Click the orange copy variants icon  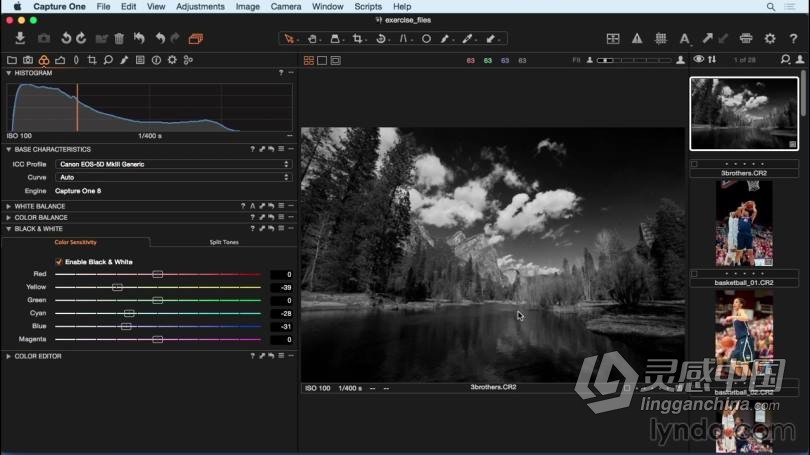coord(196,39)
